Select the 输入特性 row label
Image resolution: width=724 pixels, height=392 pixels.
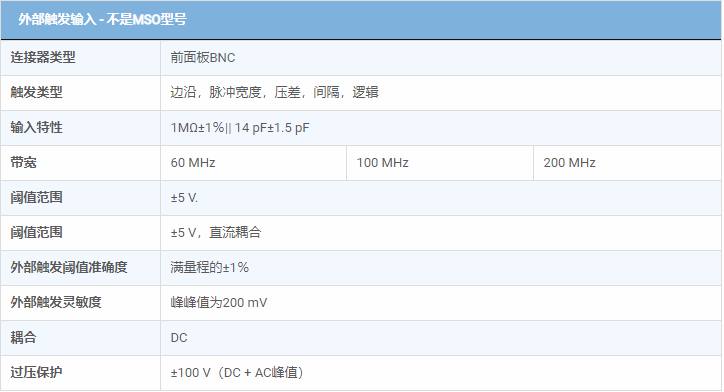pos(36,127)
